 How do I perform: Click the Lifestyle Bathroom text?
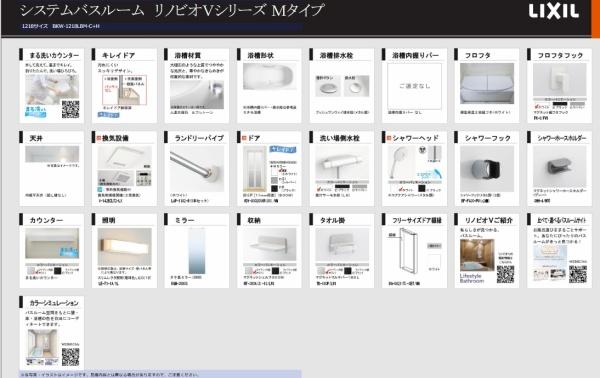pyautogui.click(x=472, y=278)
